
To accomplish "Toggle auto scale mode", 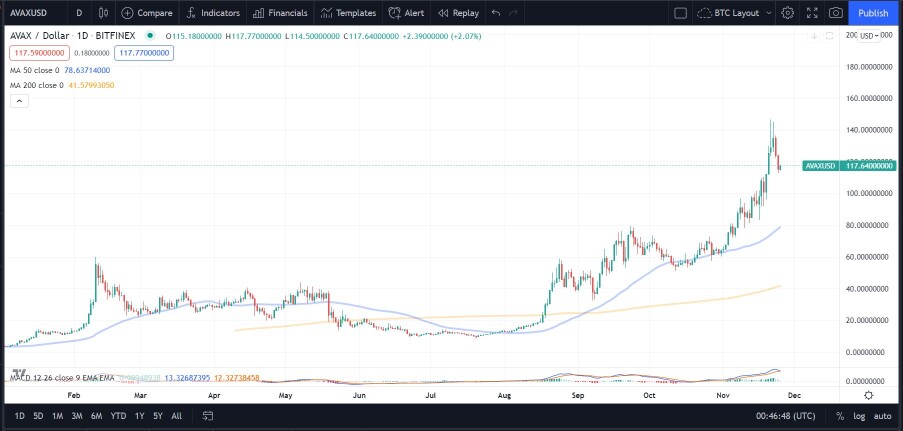I will [x=882, y=415].
